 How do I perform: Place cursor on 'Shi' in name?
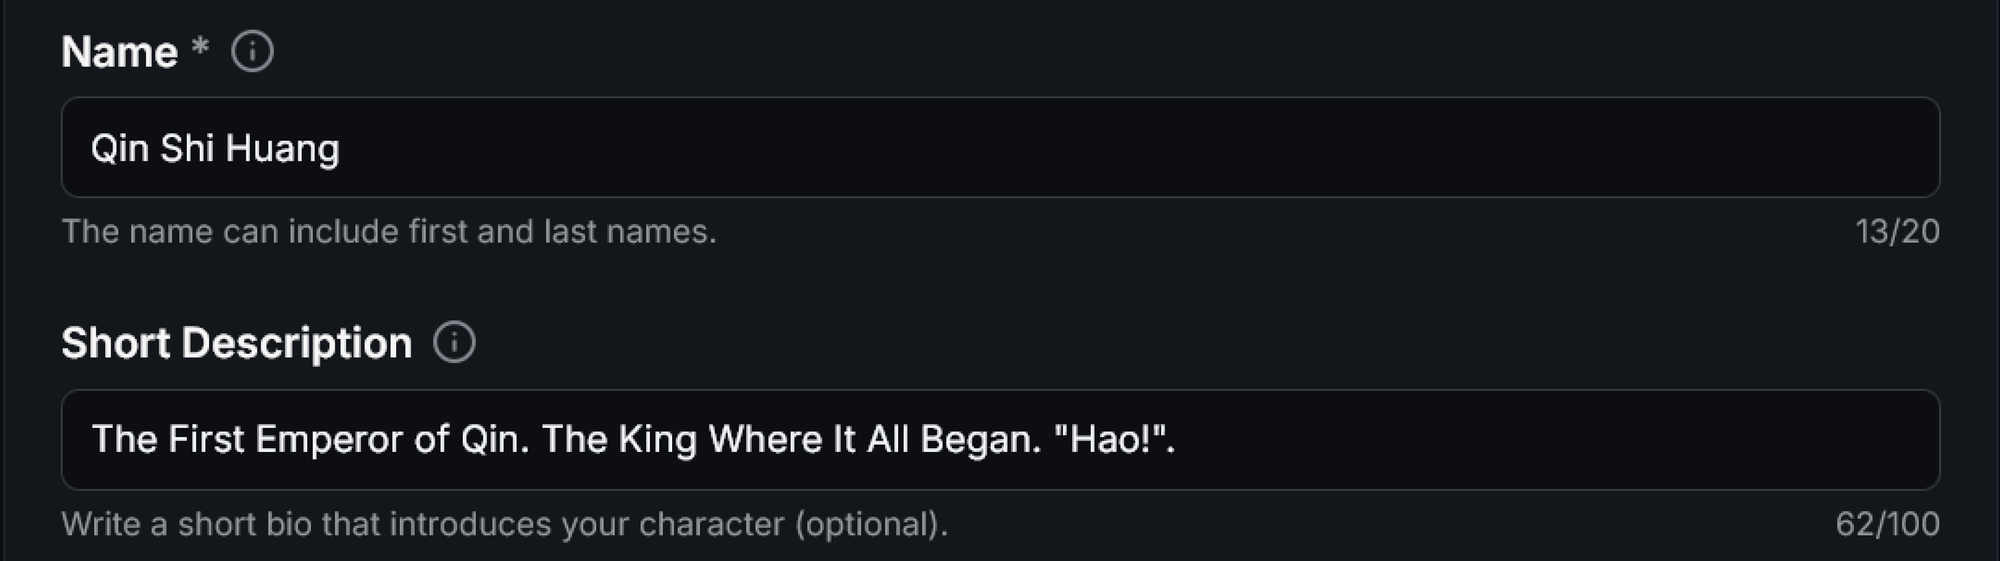[187, 148]
